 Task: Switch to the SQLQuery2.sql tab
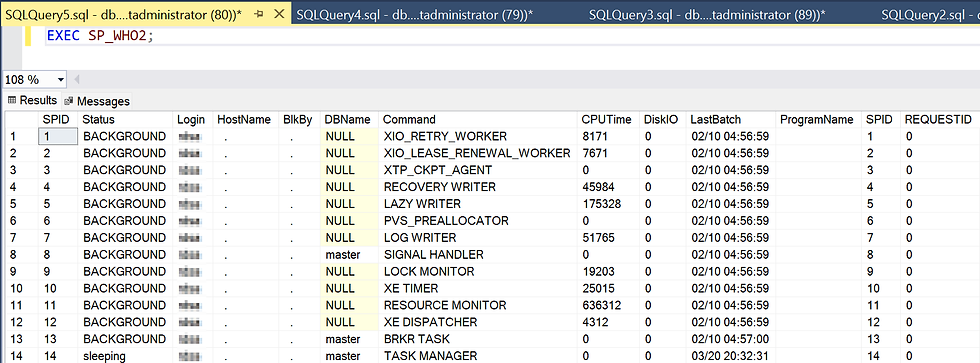click(x=929, y=14)
